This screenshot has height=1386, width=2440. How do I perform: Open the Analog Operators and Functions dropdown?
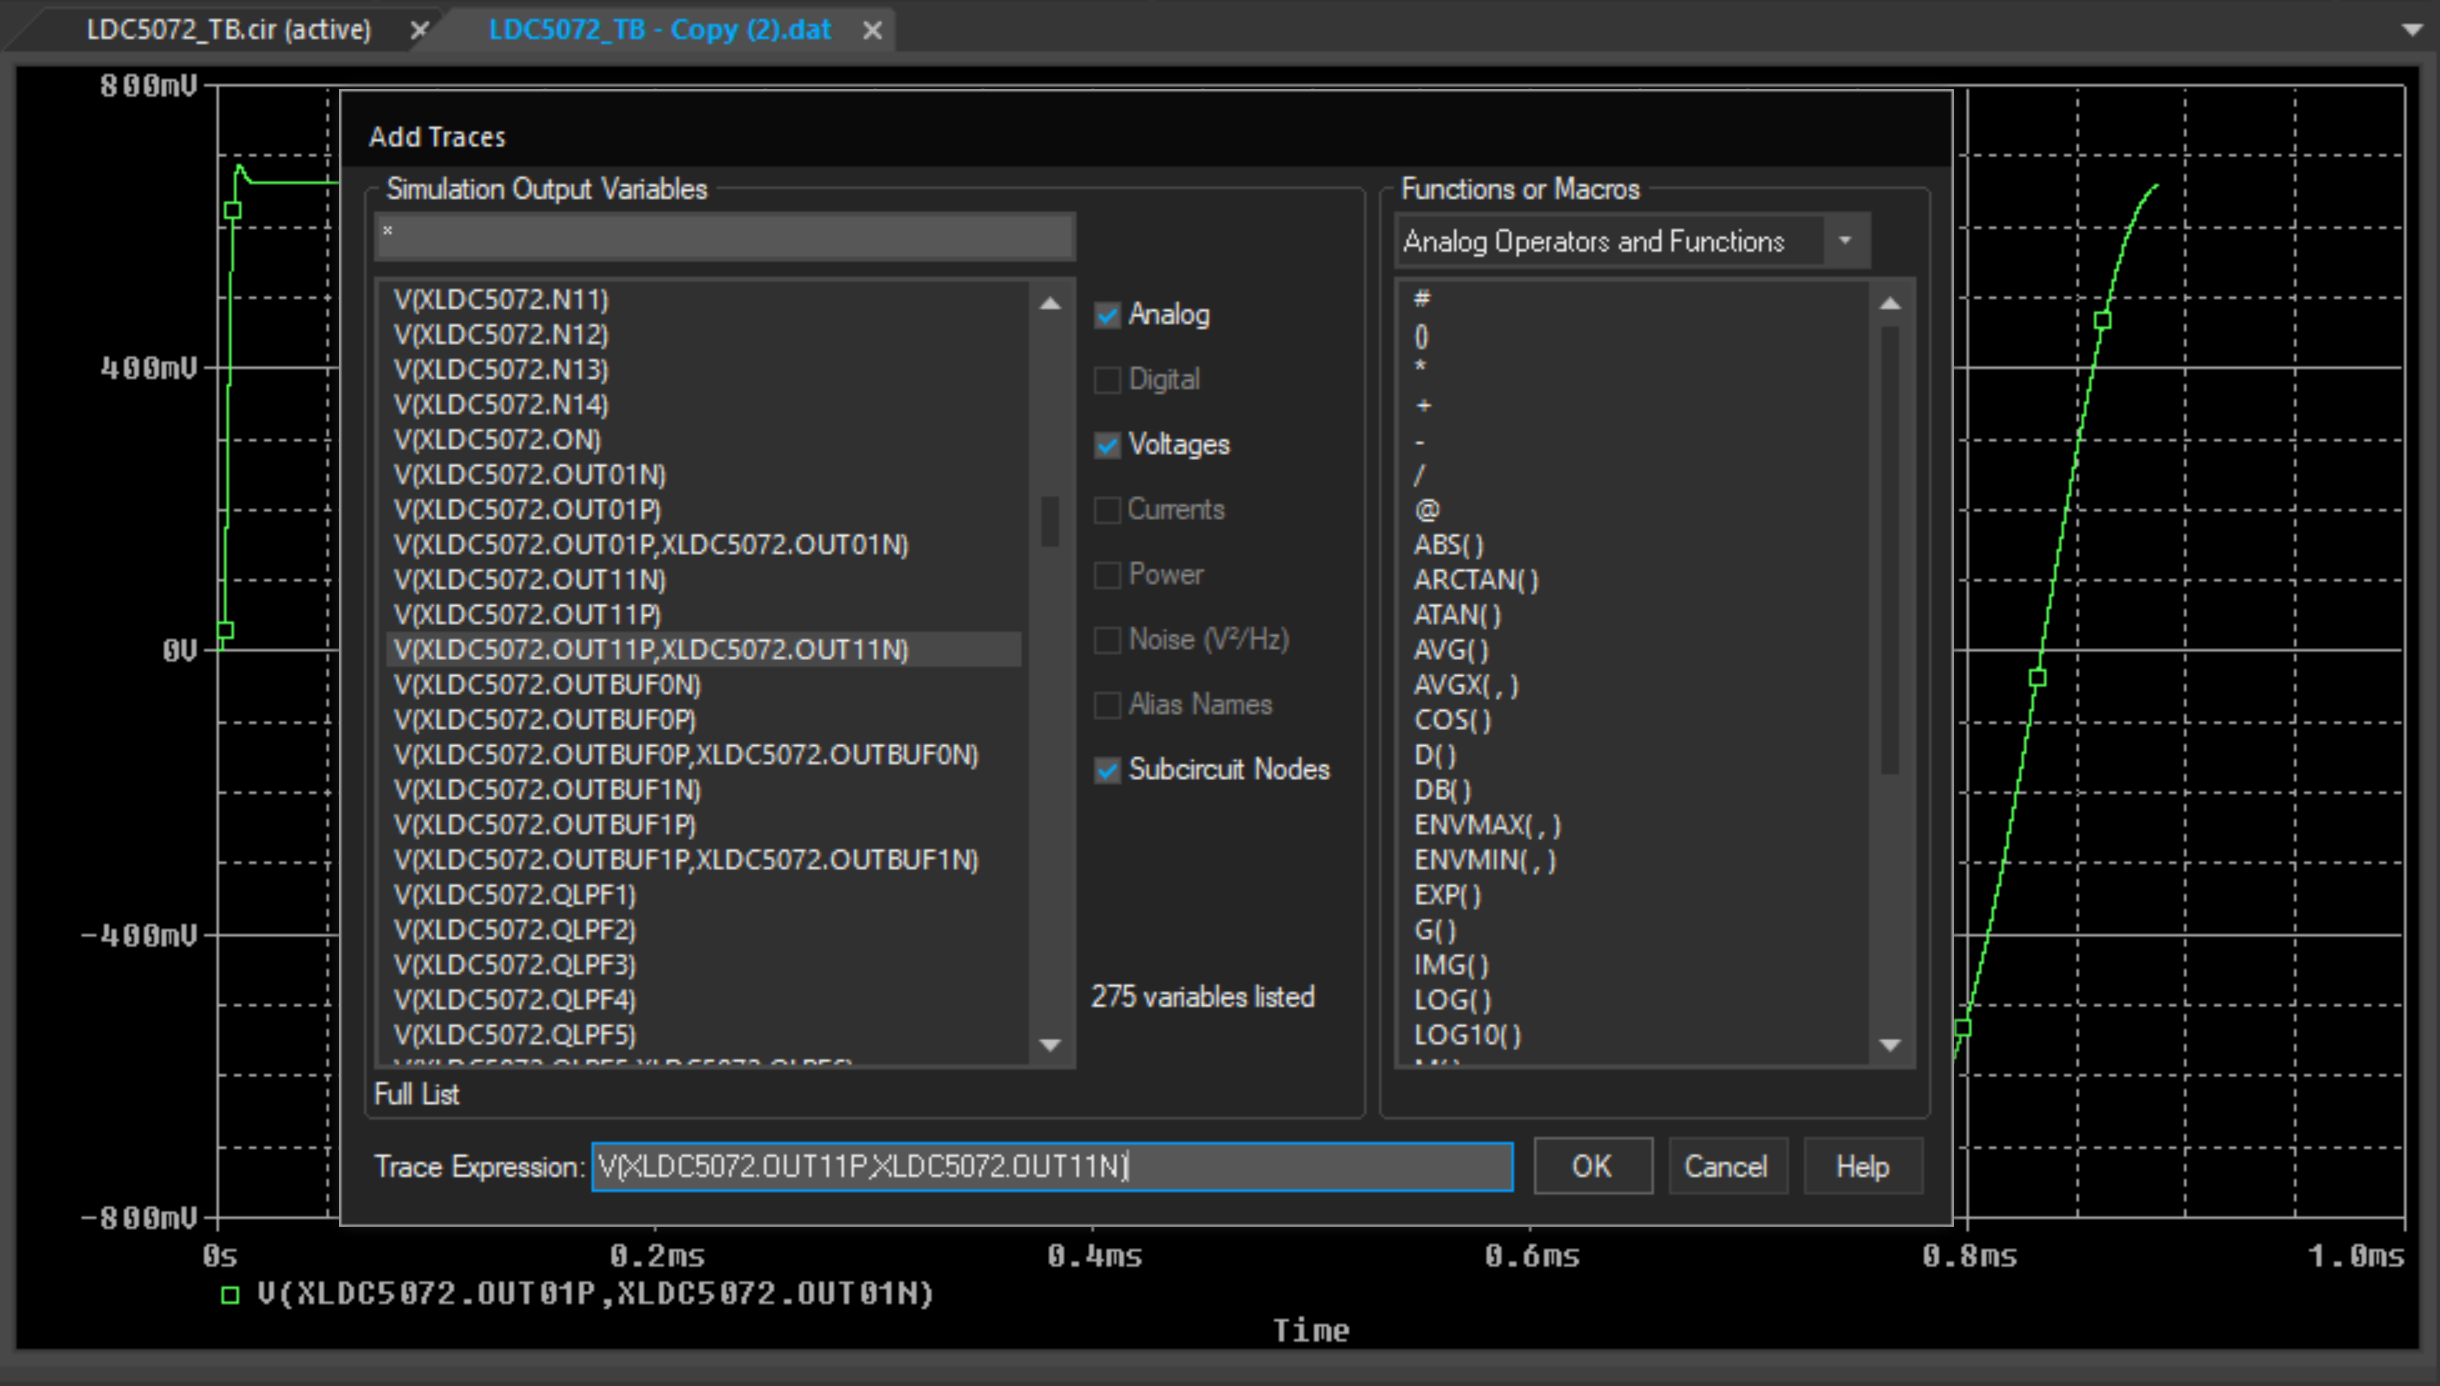pyautogui.click(x=1845, y=240)
